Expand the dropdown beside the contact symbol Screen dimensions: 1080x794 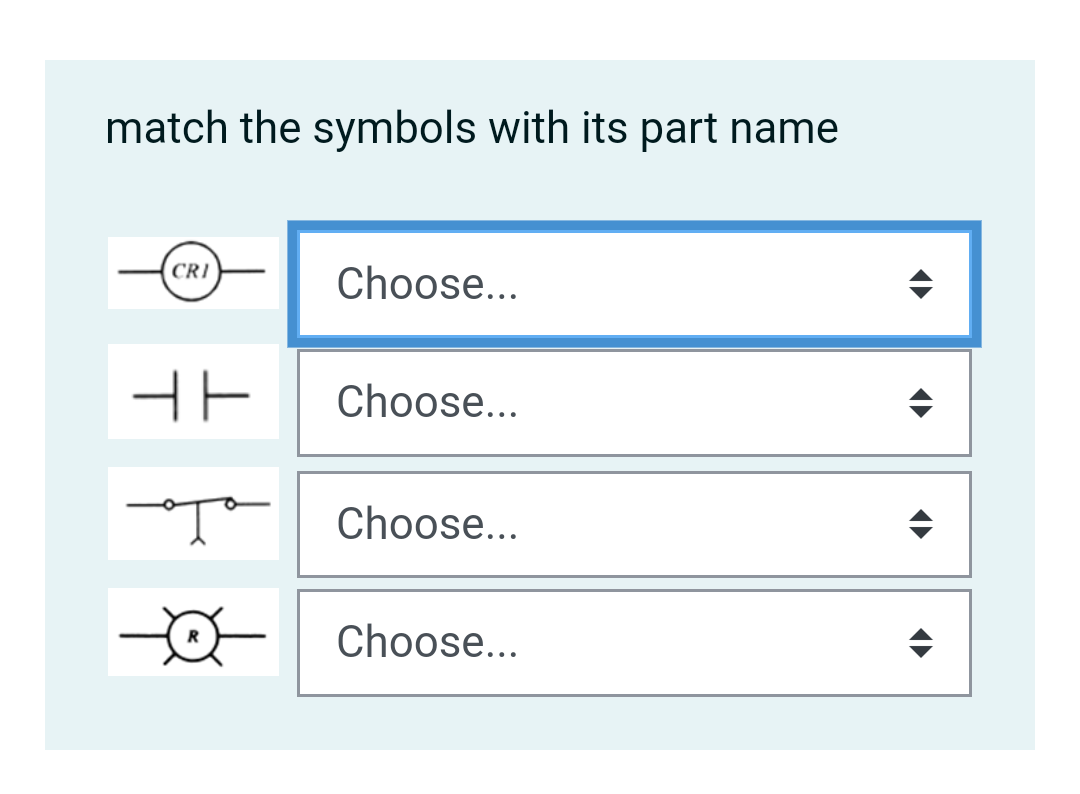tap(634, 403)
